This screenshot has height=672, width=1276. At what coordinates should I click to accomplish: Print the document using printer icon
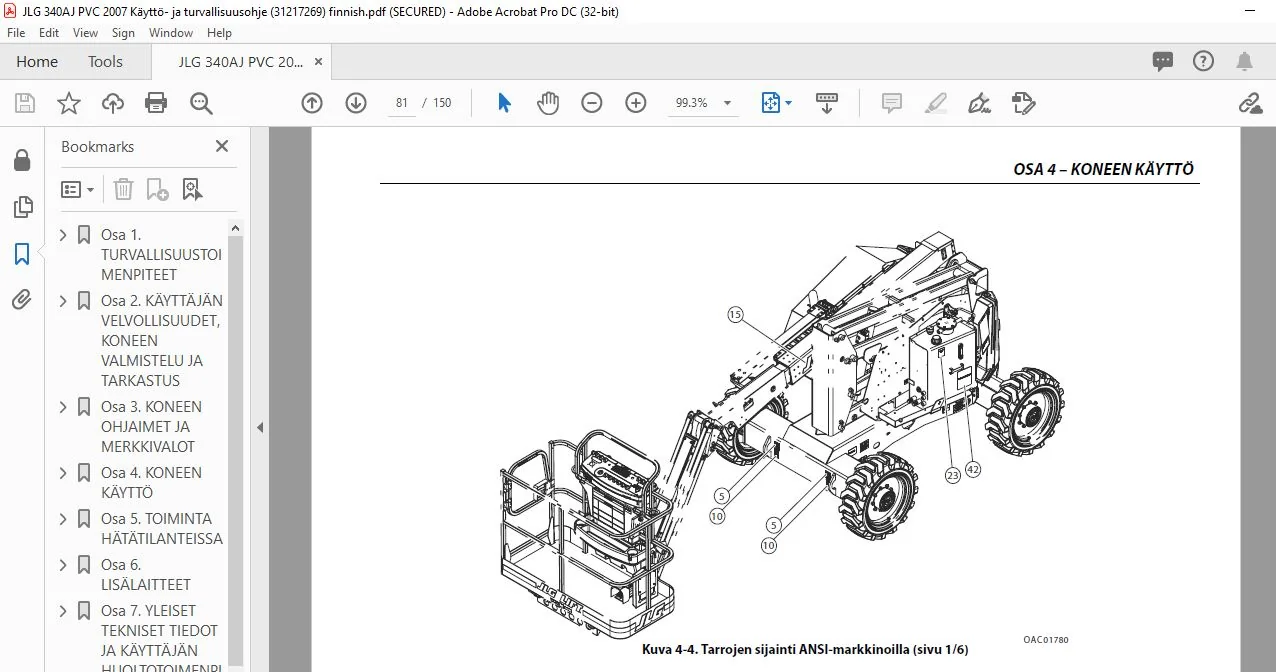(x=156, y=103)
